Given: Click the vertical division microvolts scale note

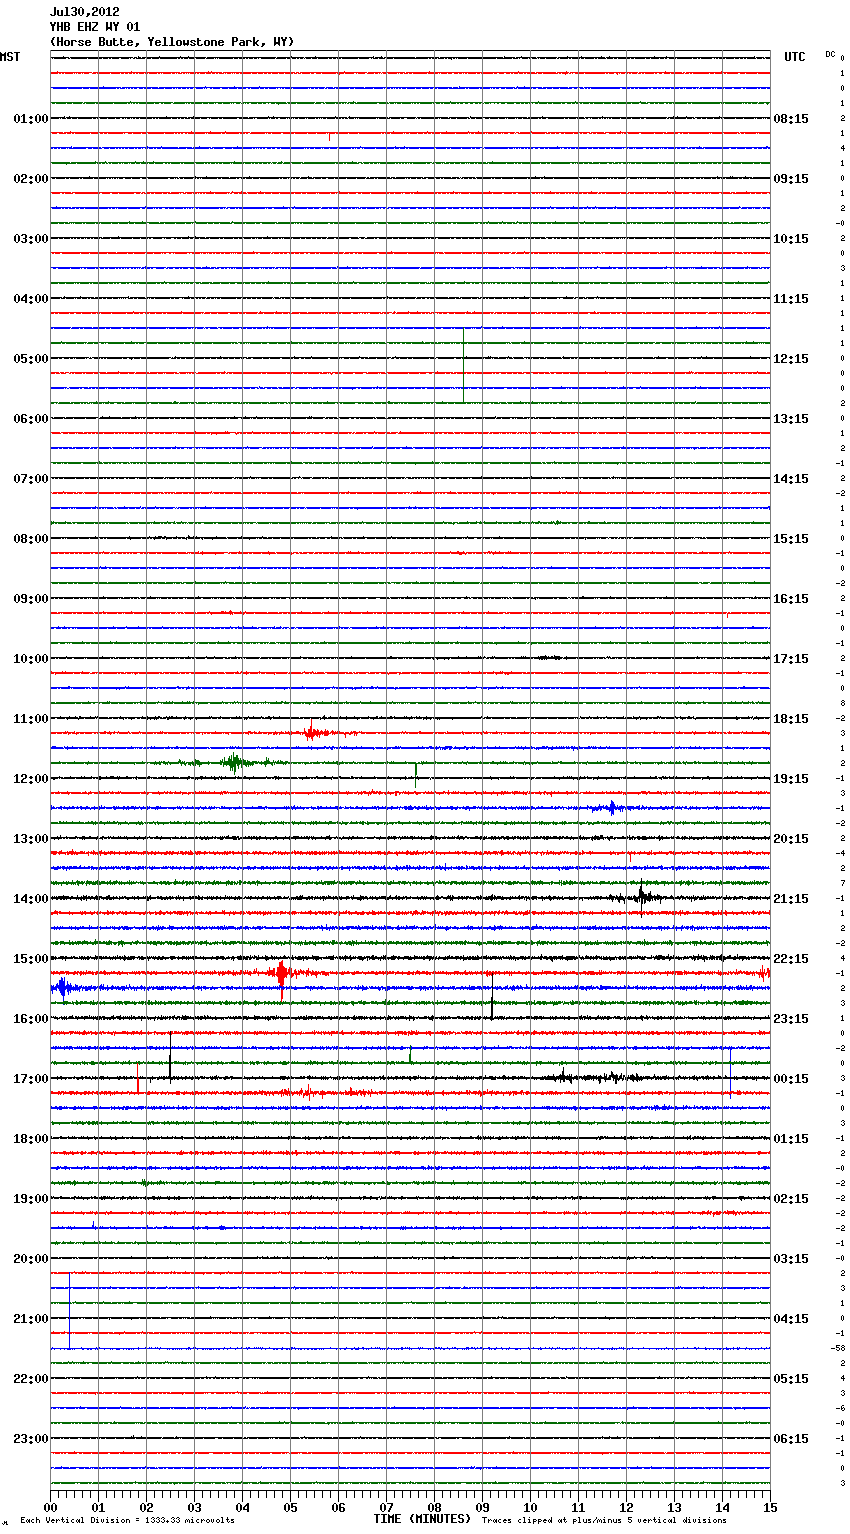Looking at the screenshot, I should 127,1520.
